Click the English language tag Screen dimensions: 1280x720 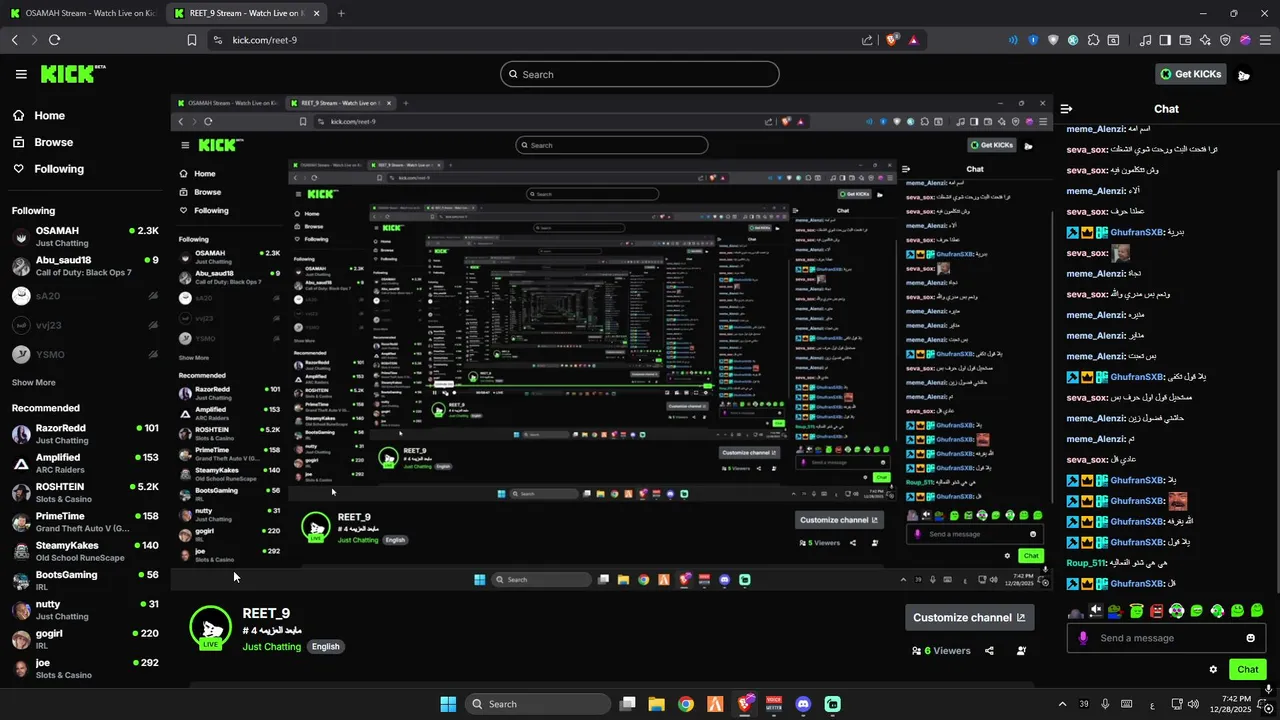325,647
